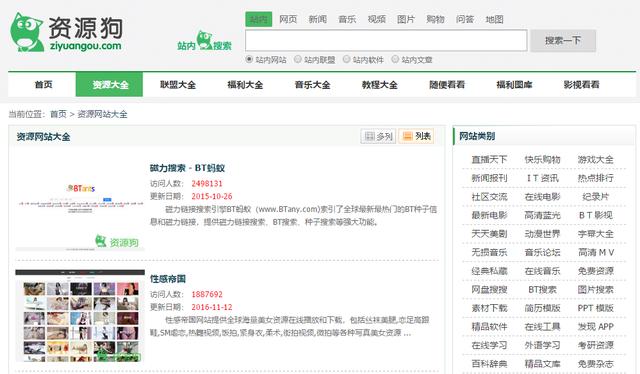Open the 无损音乐 category
This screenshot has height=374, width=640.
pos(489,252)
